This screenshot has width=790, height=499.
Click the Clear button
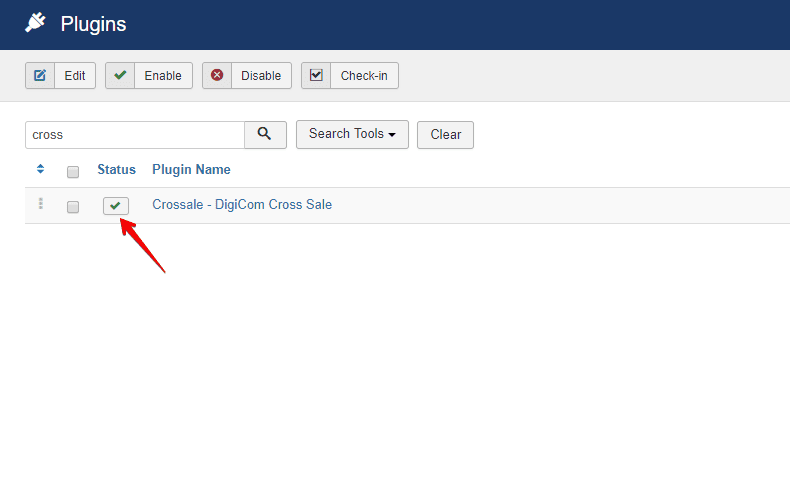point(445,135)
